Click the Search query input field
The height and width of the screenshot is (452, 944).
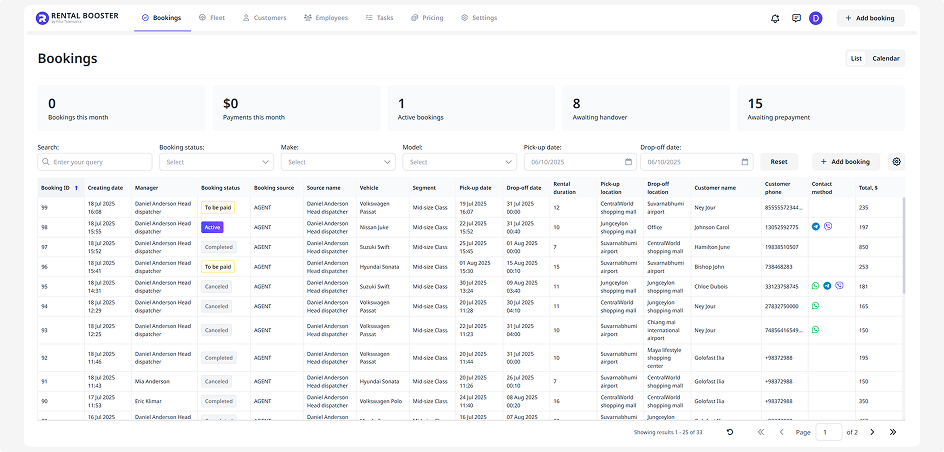click(x=95, y=162)
